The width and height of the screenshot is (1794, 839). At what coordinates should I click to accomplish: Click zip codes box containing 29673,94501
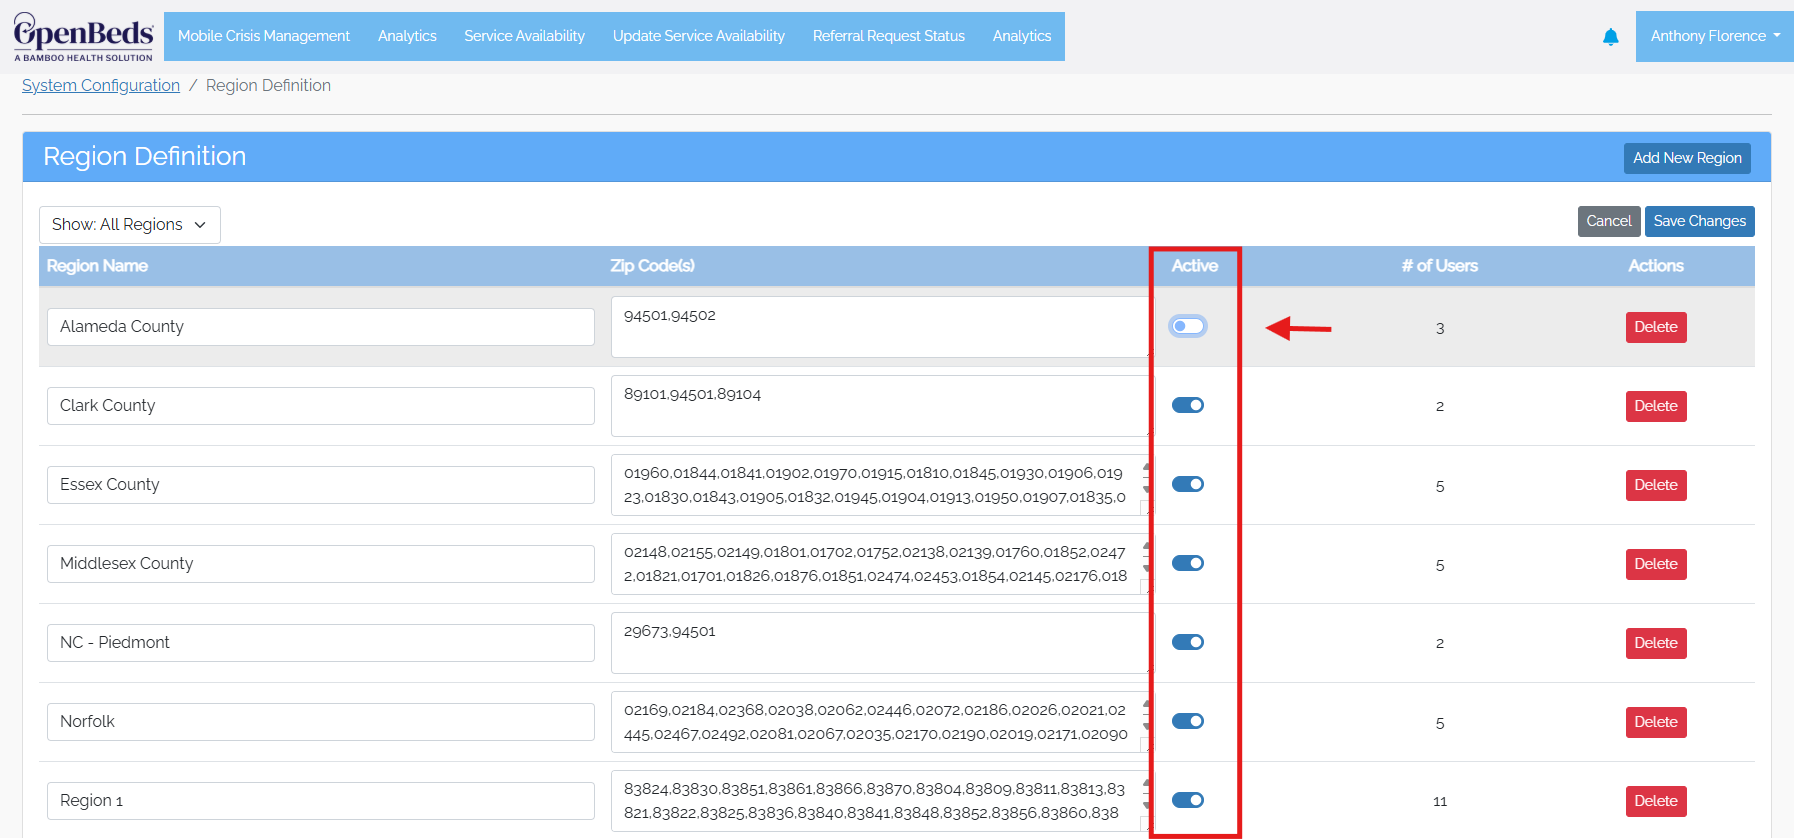(x=880, y=643)
